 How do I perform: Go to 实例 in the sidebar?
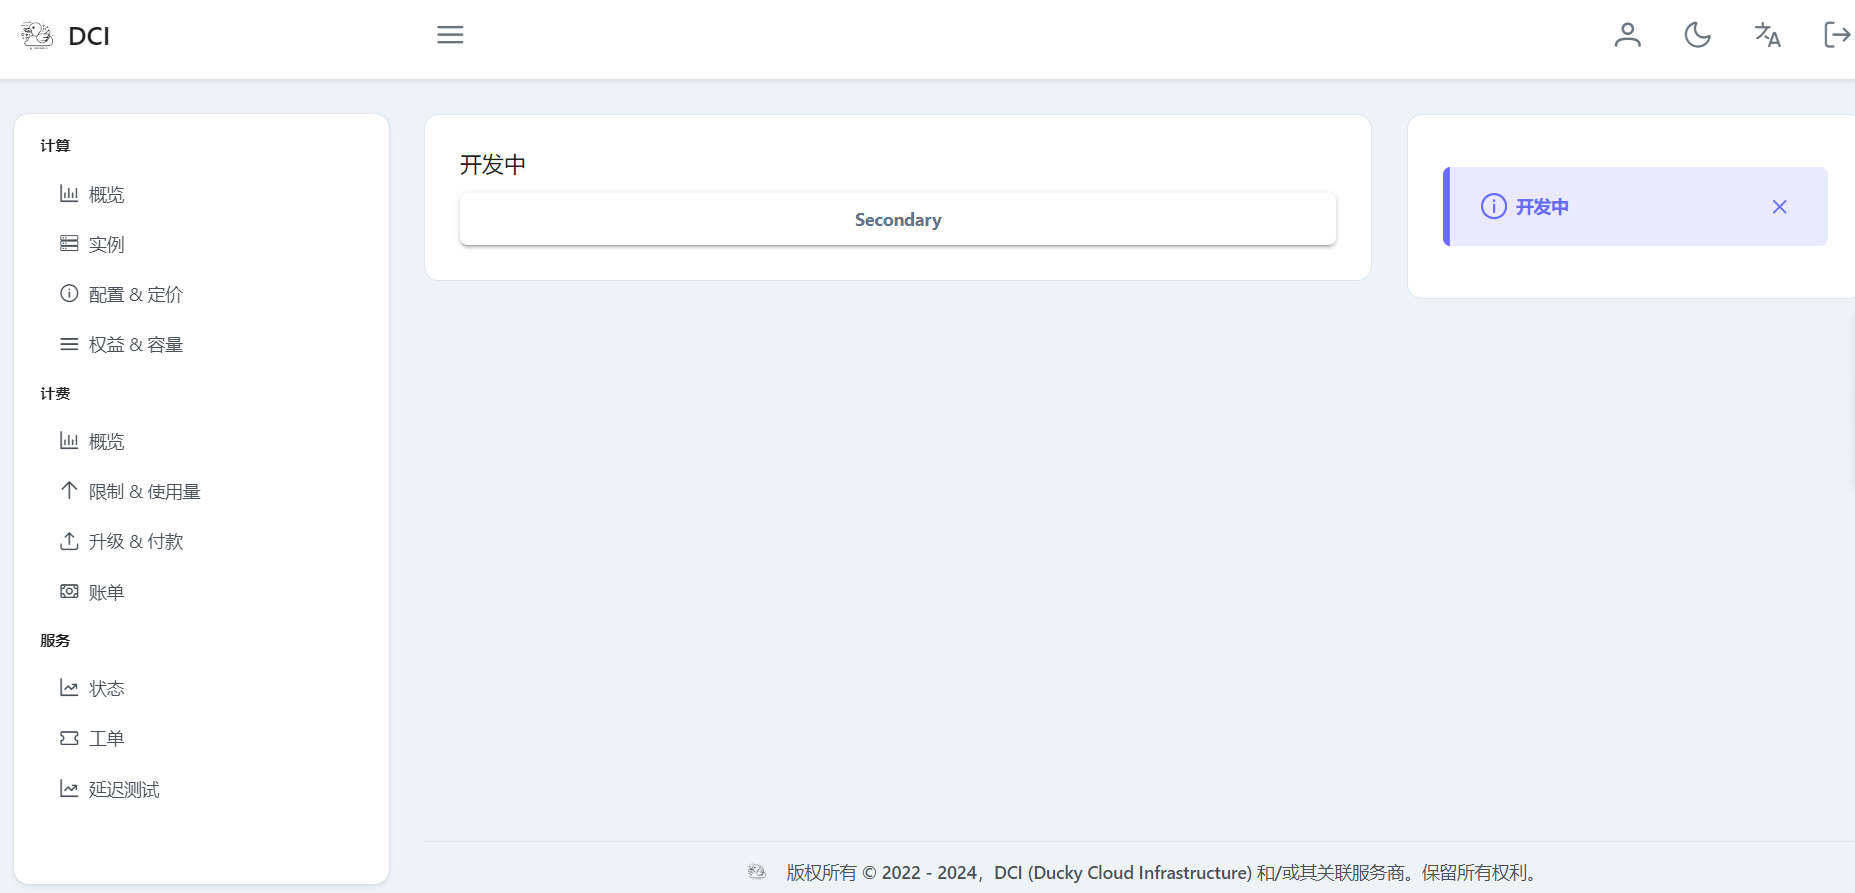coord(106,244)
